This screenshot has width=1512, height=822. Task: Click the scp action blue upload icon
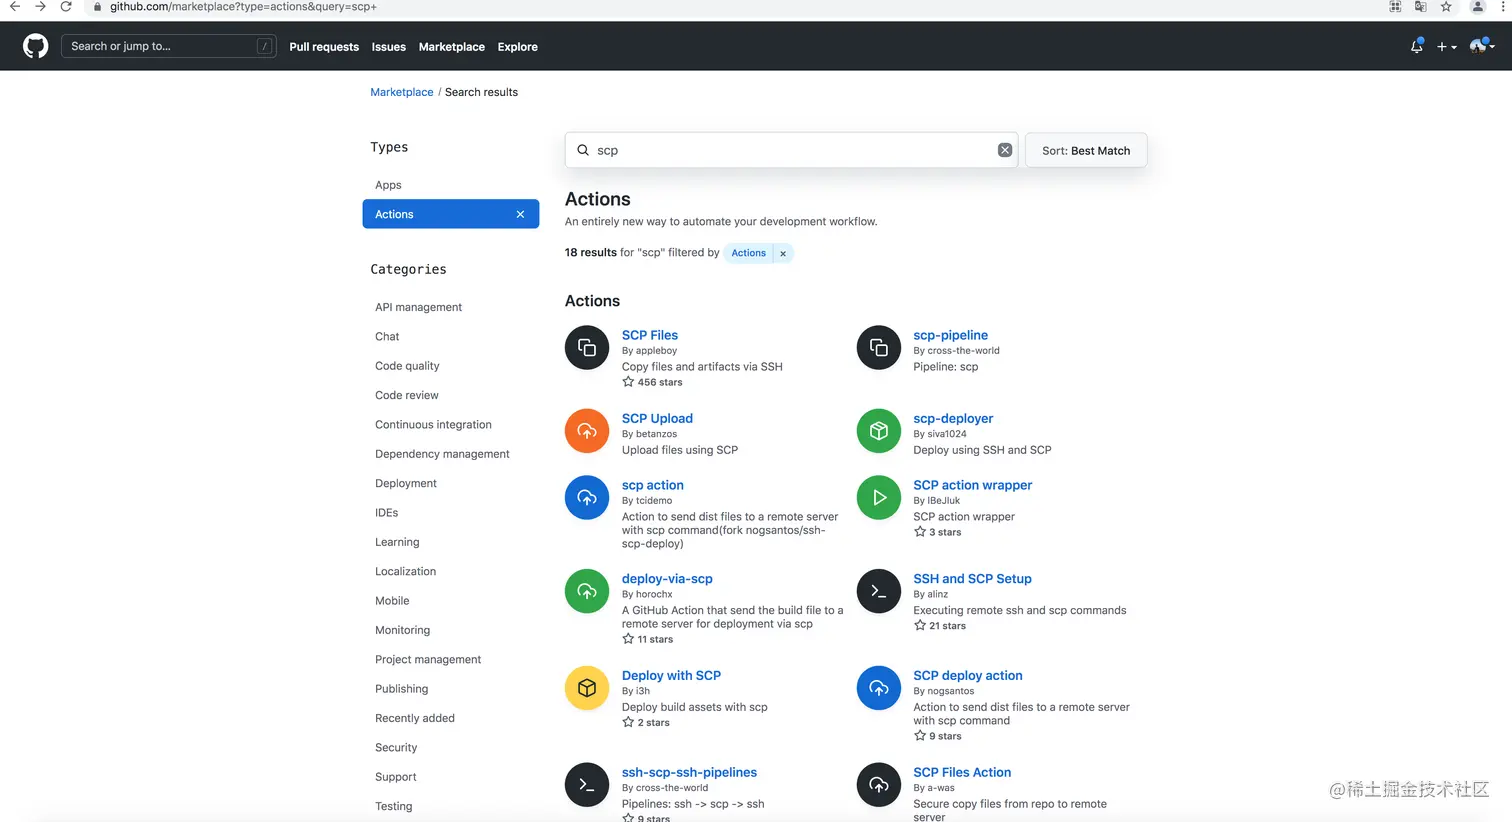coord(587,497)
